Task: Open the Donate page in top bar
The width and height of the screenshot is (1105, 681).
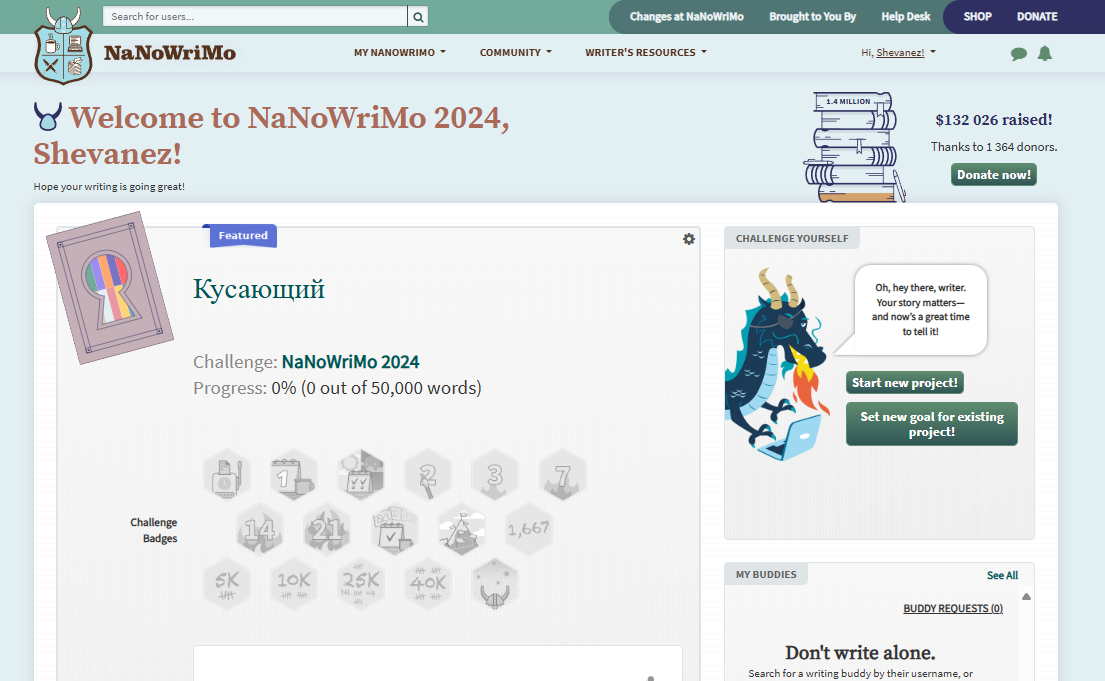Action: [x=1037, y=16]
